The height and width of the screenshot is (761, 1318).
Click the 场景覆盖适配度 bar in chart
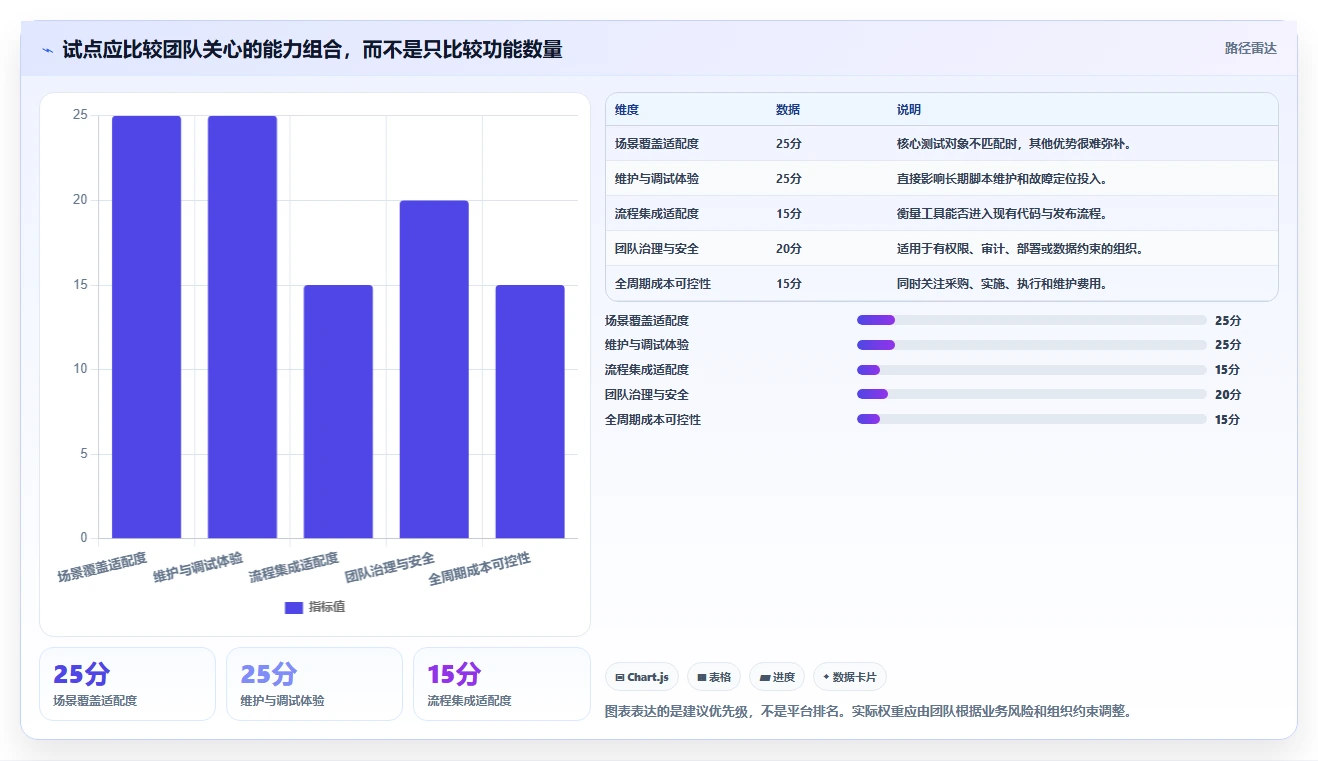146,327
